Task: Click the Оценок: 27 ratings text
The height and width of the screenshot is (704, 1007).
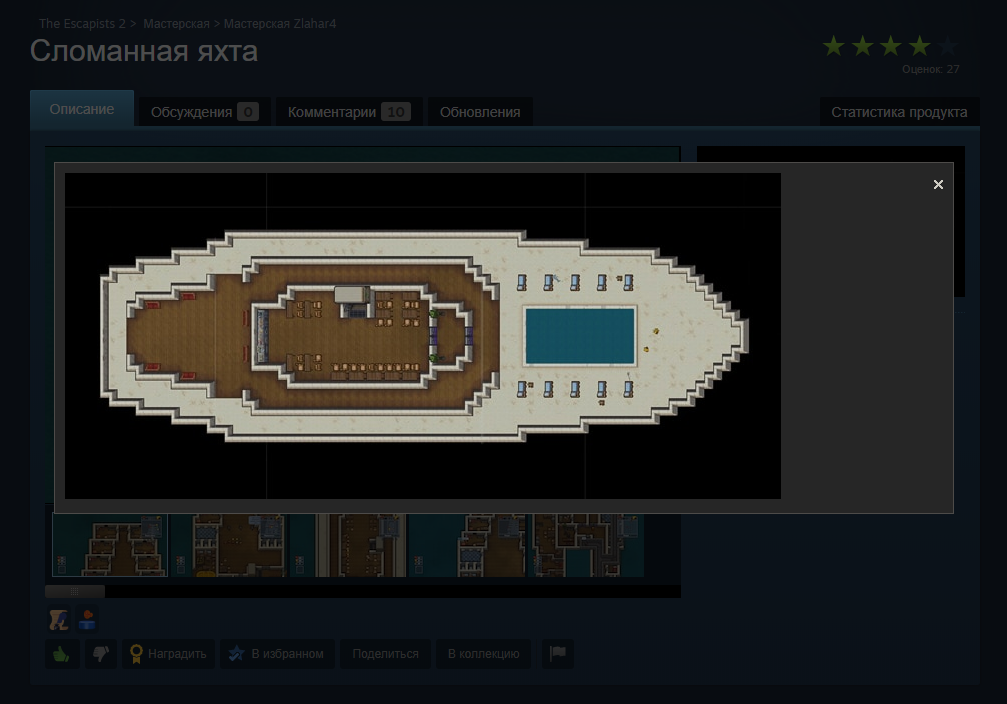Action: (x=931, y=69)
